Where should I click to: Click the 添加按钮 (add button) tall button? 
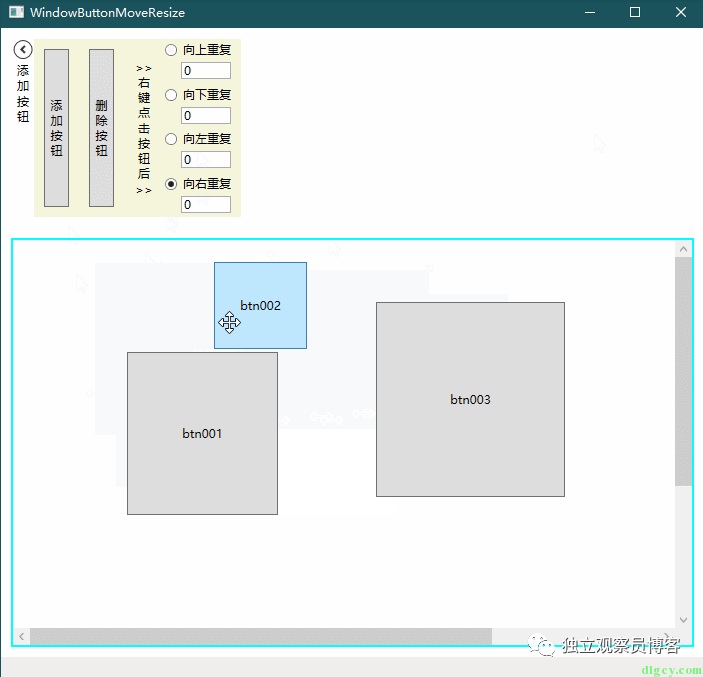click(x=56, y=128)
